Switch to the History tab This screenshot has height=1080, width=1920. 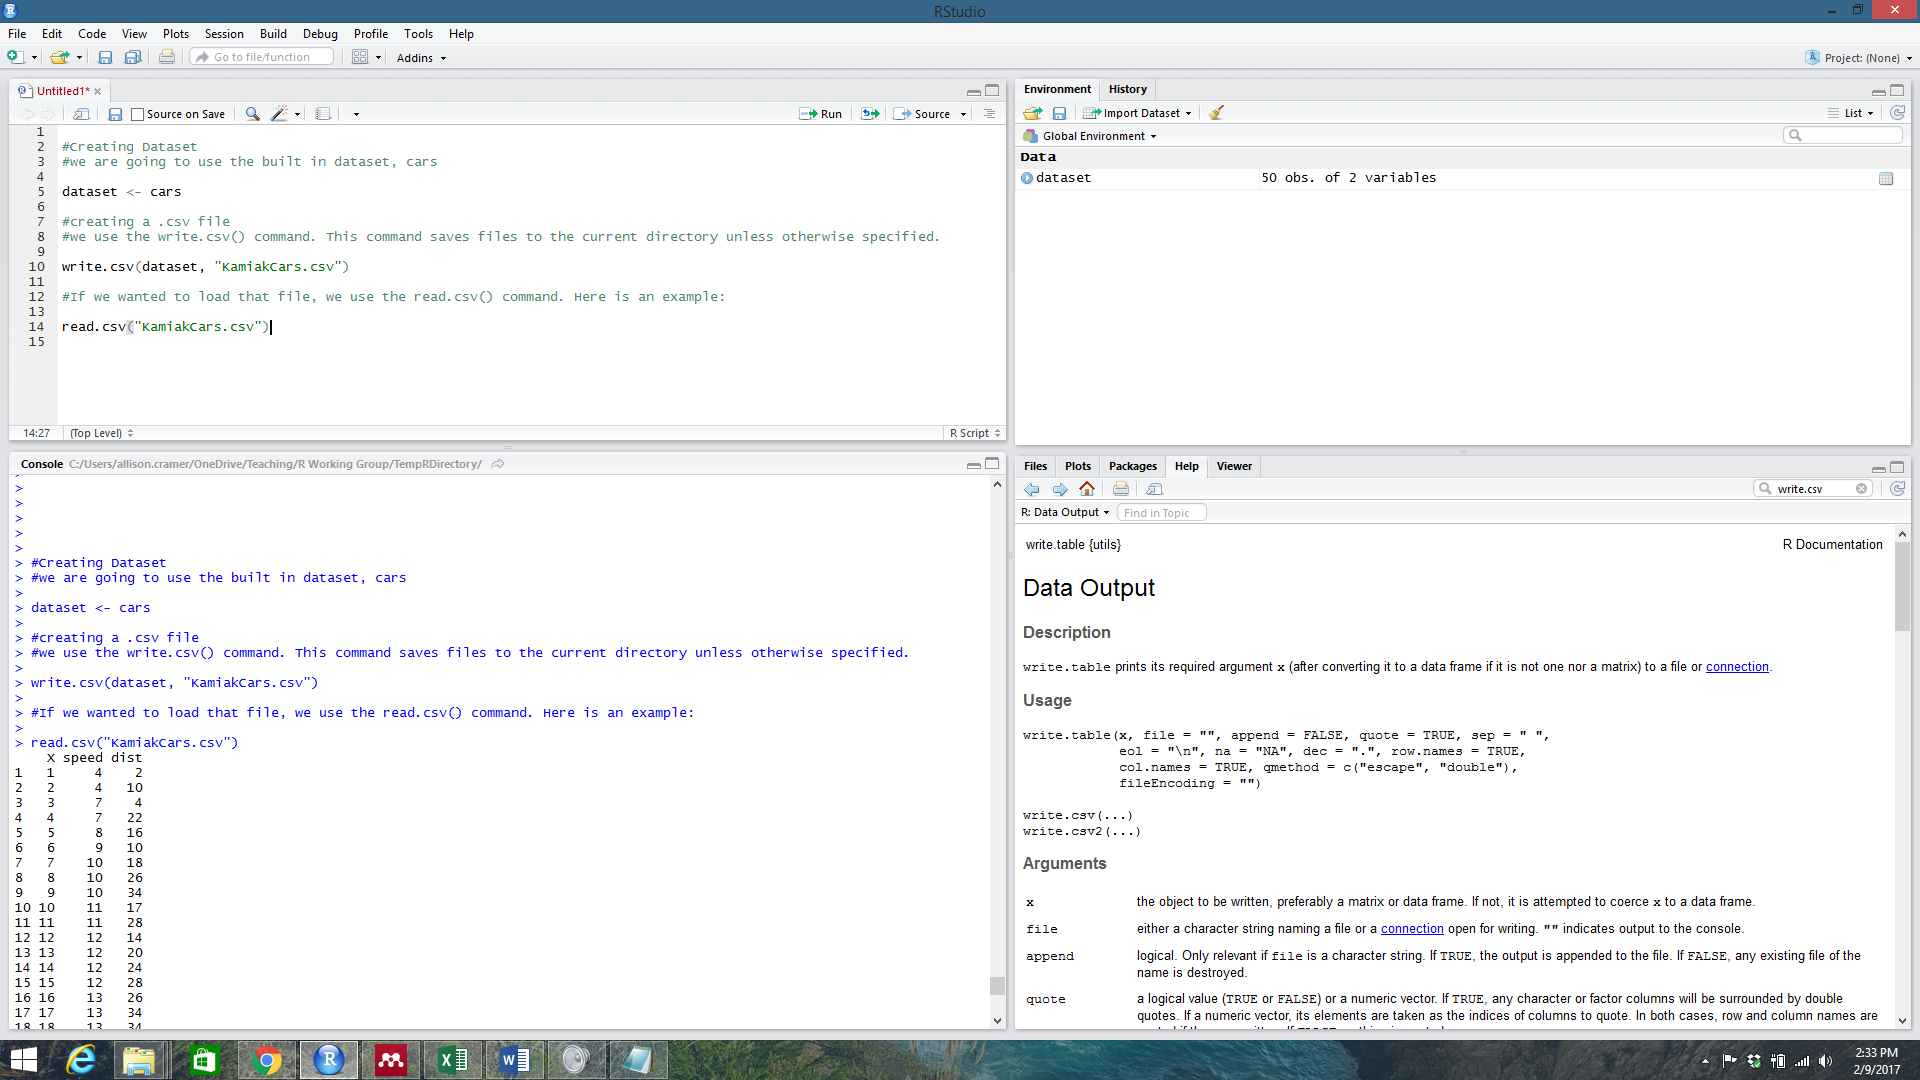point(1127,89)
